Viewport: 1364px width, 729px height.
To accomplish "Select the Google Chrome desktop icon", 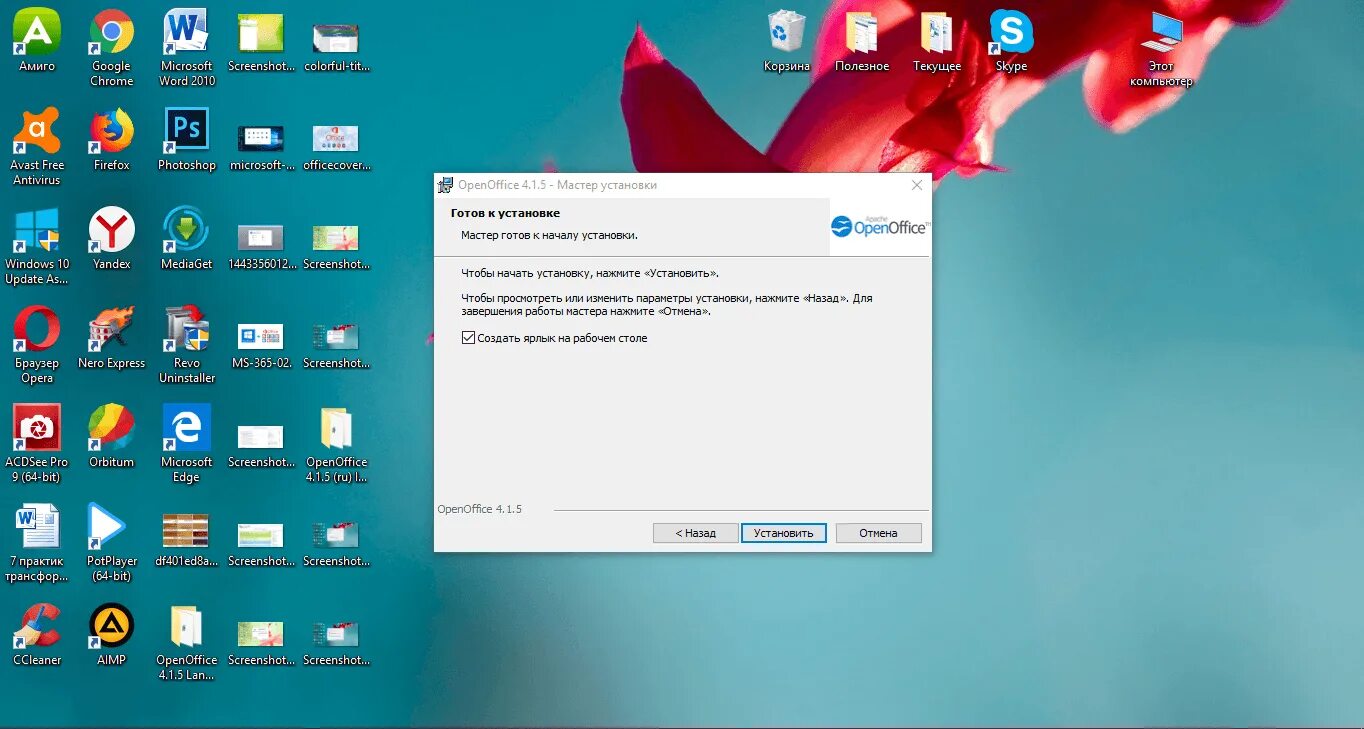I will click(x=111, y=48).
